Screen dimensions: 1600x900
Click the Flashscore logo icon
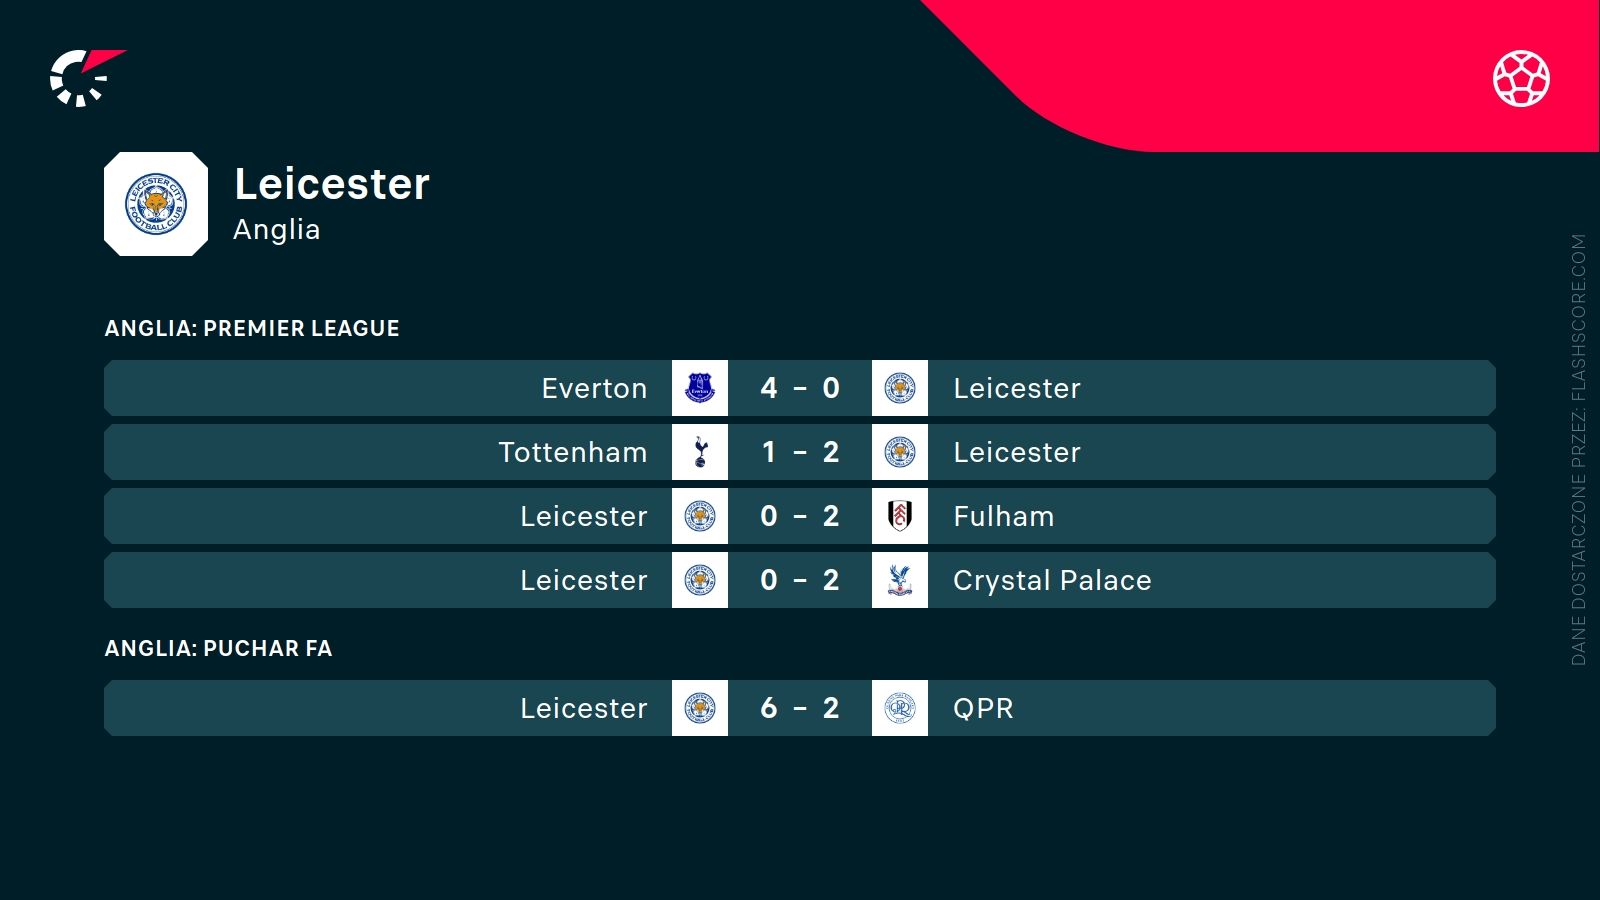pyautogui.click(x=84, y=77)
